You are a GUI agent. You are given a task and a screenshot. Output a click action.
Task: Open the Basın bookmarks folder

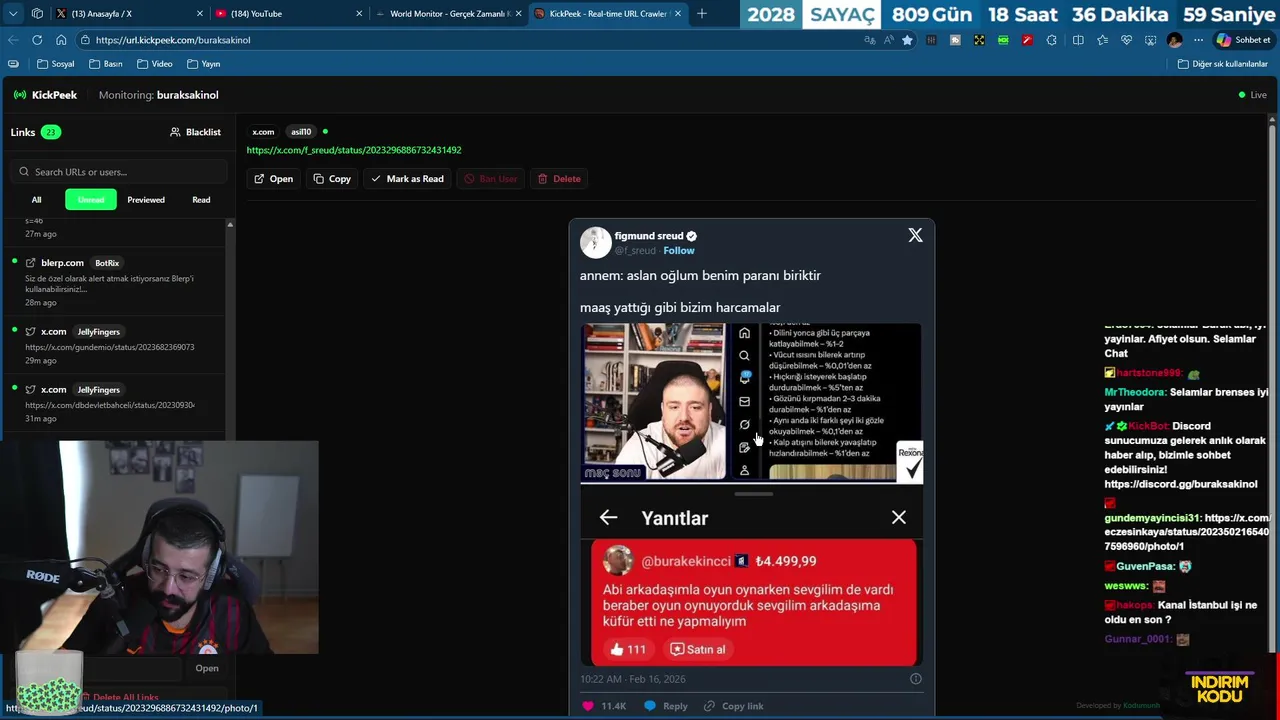[105, 64]
